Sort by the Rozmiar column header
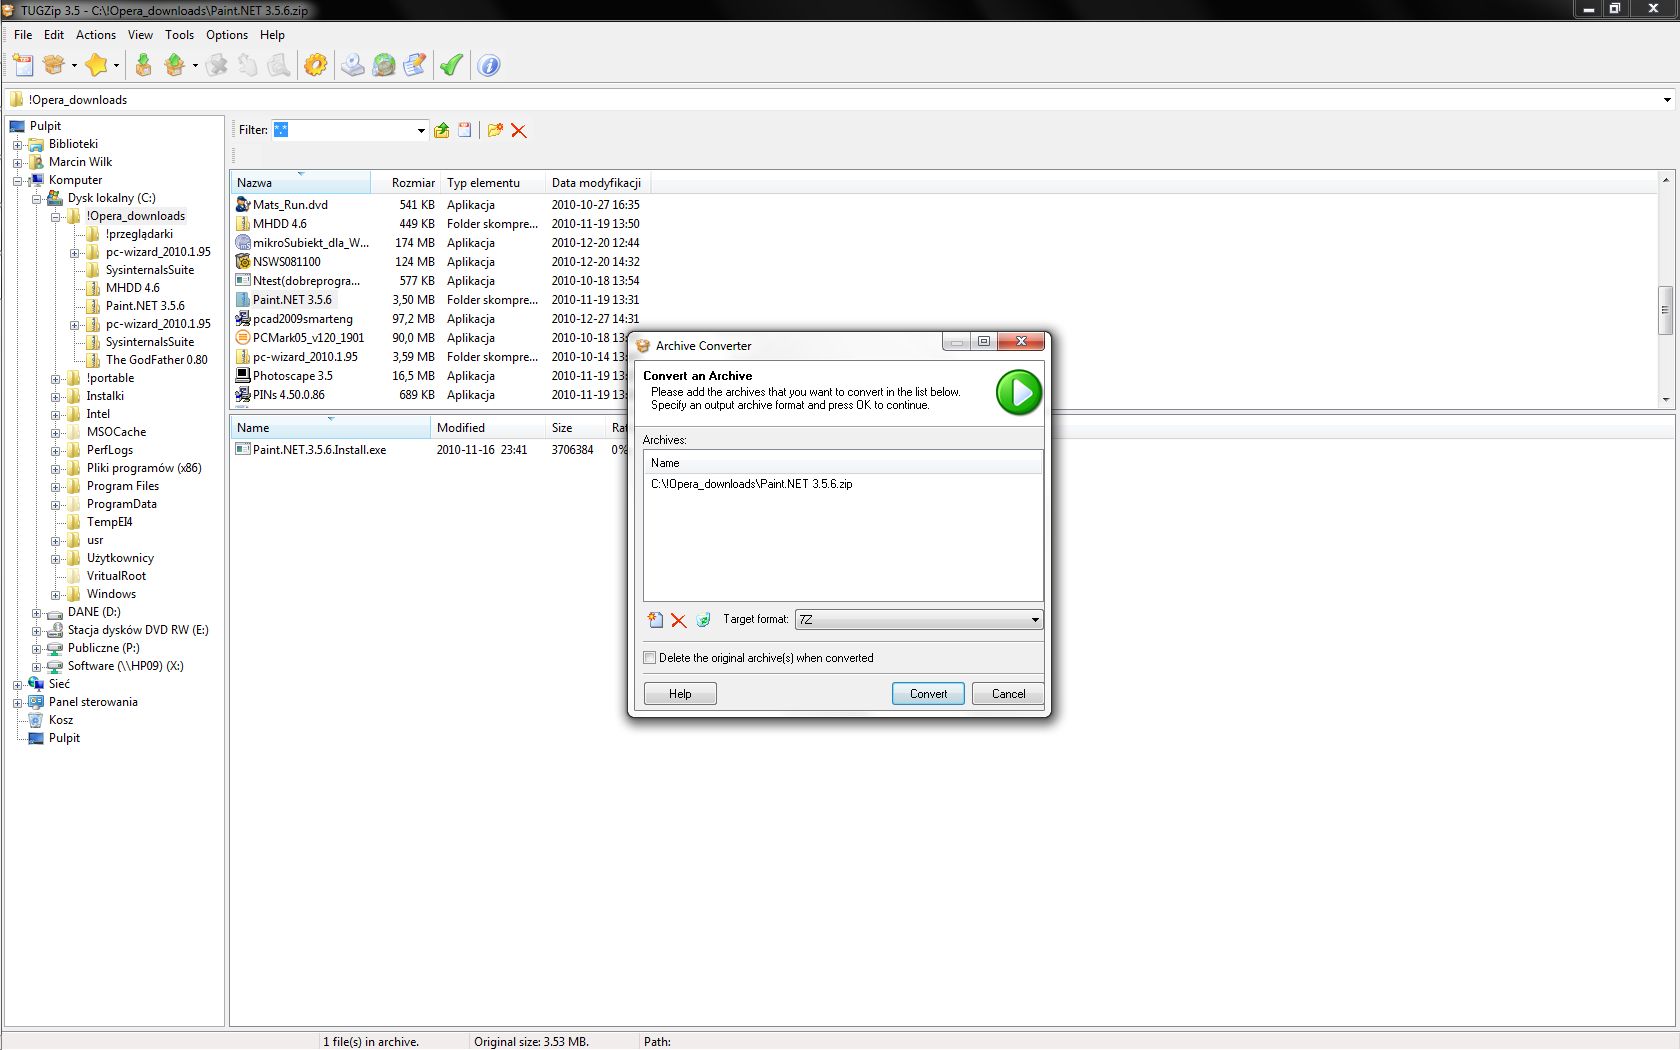 pos(406,183)
